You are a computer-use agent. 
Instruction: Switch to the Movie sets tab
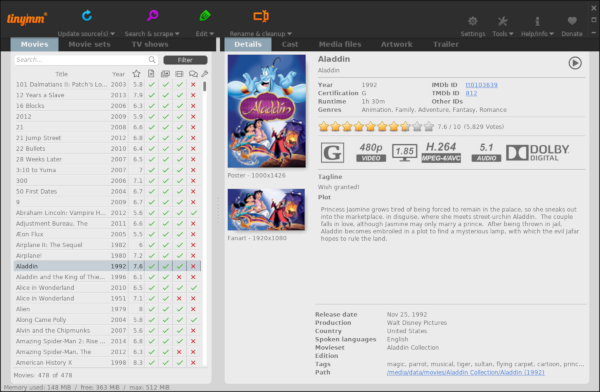tap(89, 44)
